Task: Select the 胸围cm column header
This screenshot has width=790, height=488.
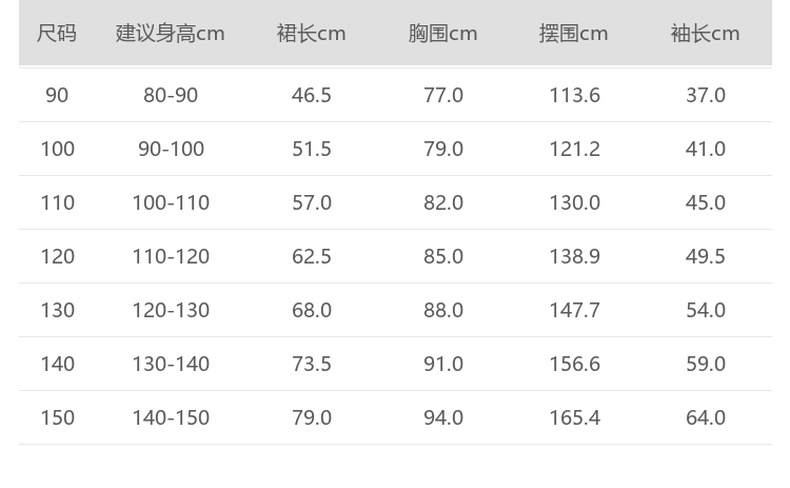Action: pyautogui.click(x=443, y=34)
